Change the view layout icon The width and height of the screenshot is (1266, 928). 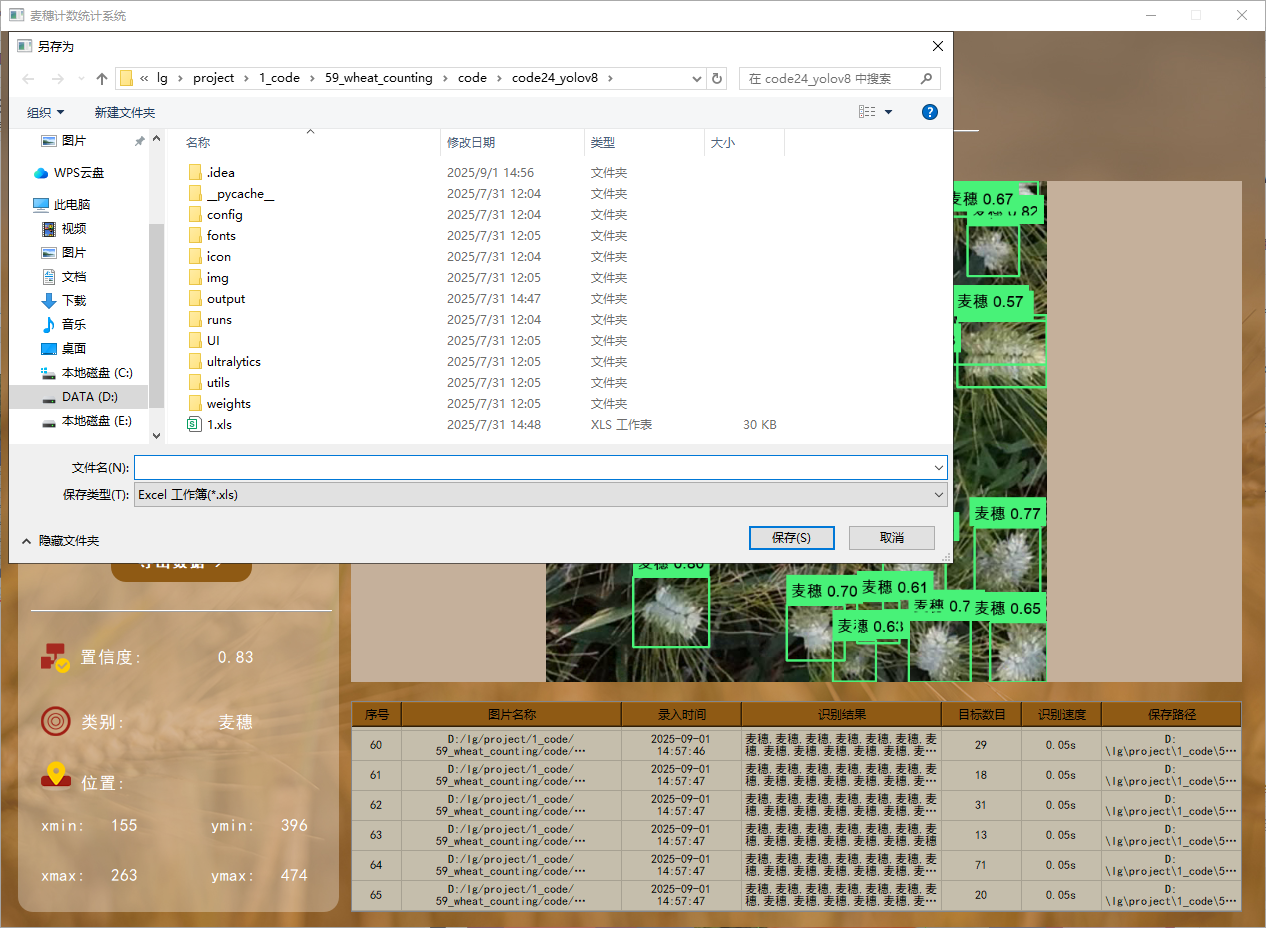(x=867, y=112)
